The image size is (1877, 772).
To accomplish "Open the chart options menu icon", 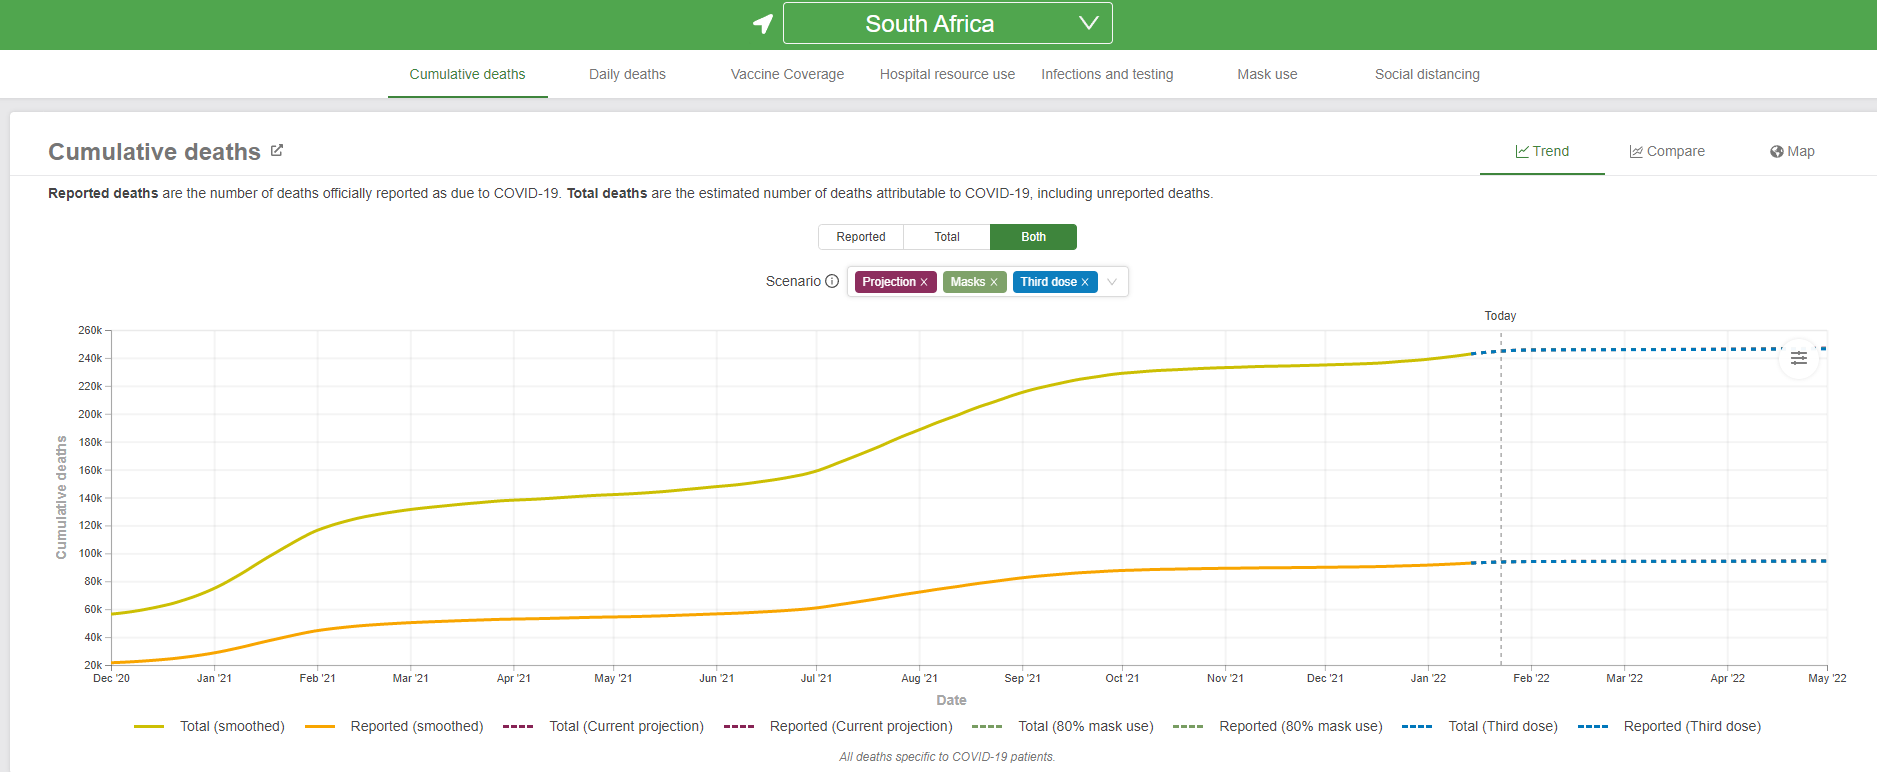I will click(x=1798, y=358).
